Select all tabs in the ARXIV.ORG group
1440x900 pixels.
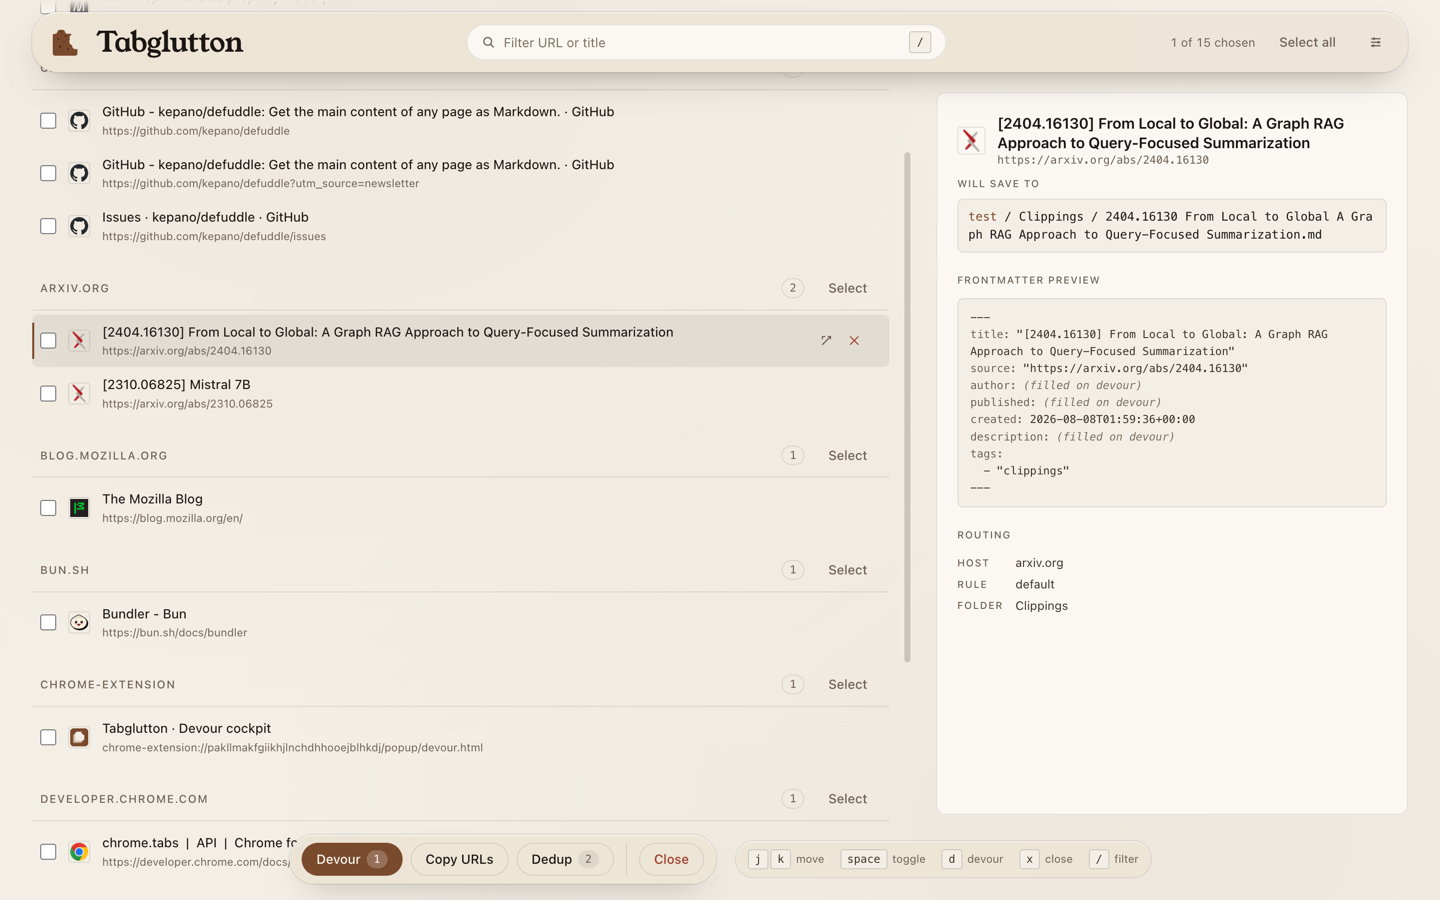point(847,288)
